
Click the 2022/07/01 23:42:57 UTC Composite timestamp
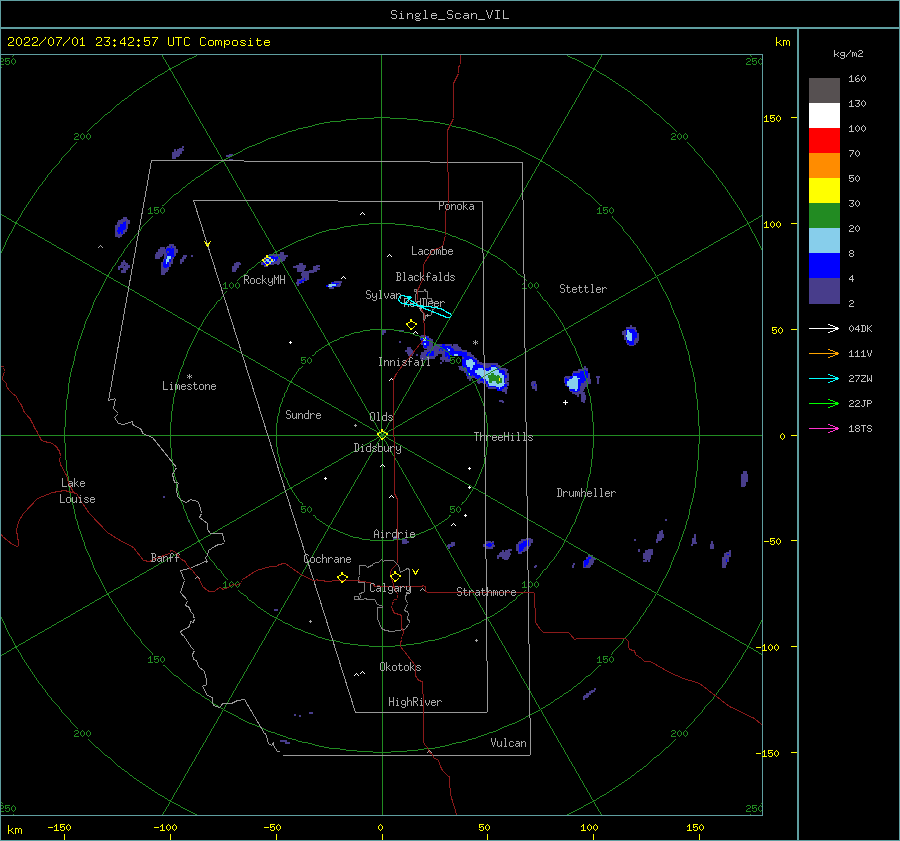139,42
